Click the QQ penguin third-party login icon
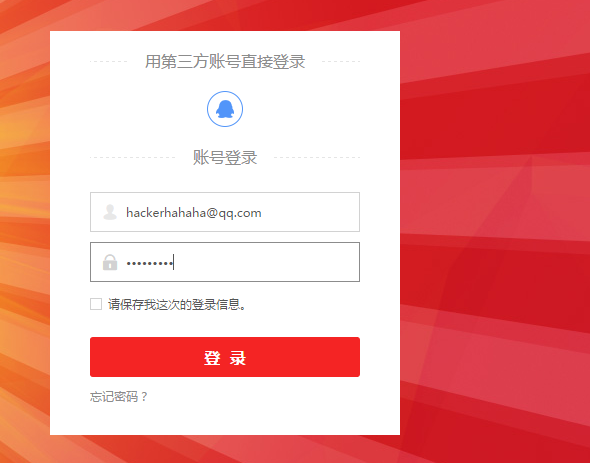 point(225,109)
